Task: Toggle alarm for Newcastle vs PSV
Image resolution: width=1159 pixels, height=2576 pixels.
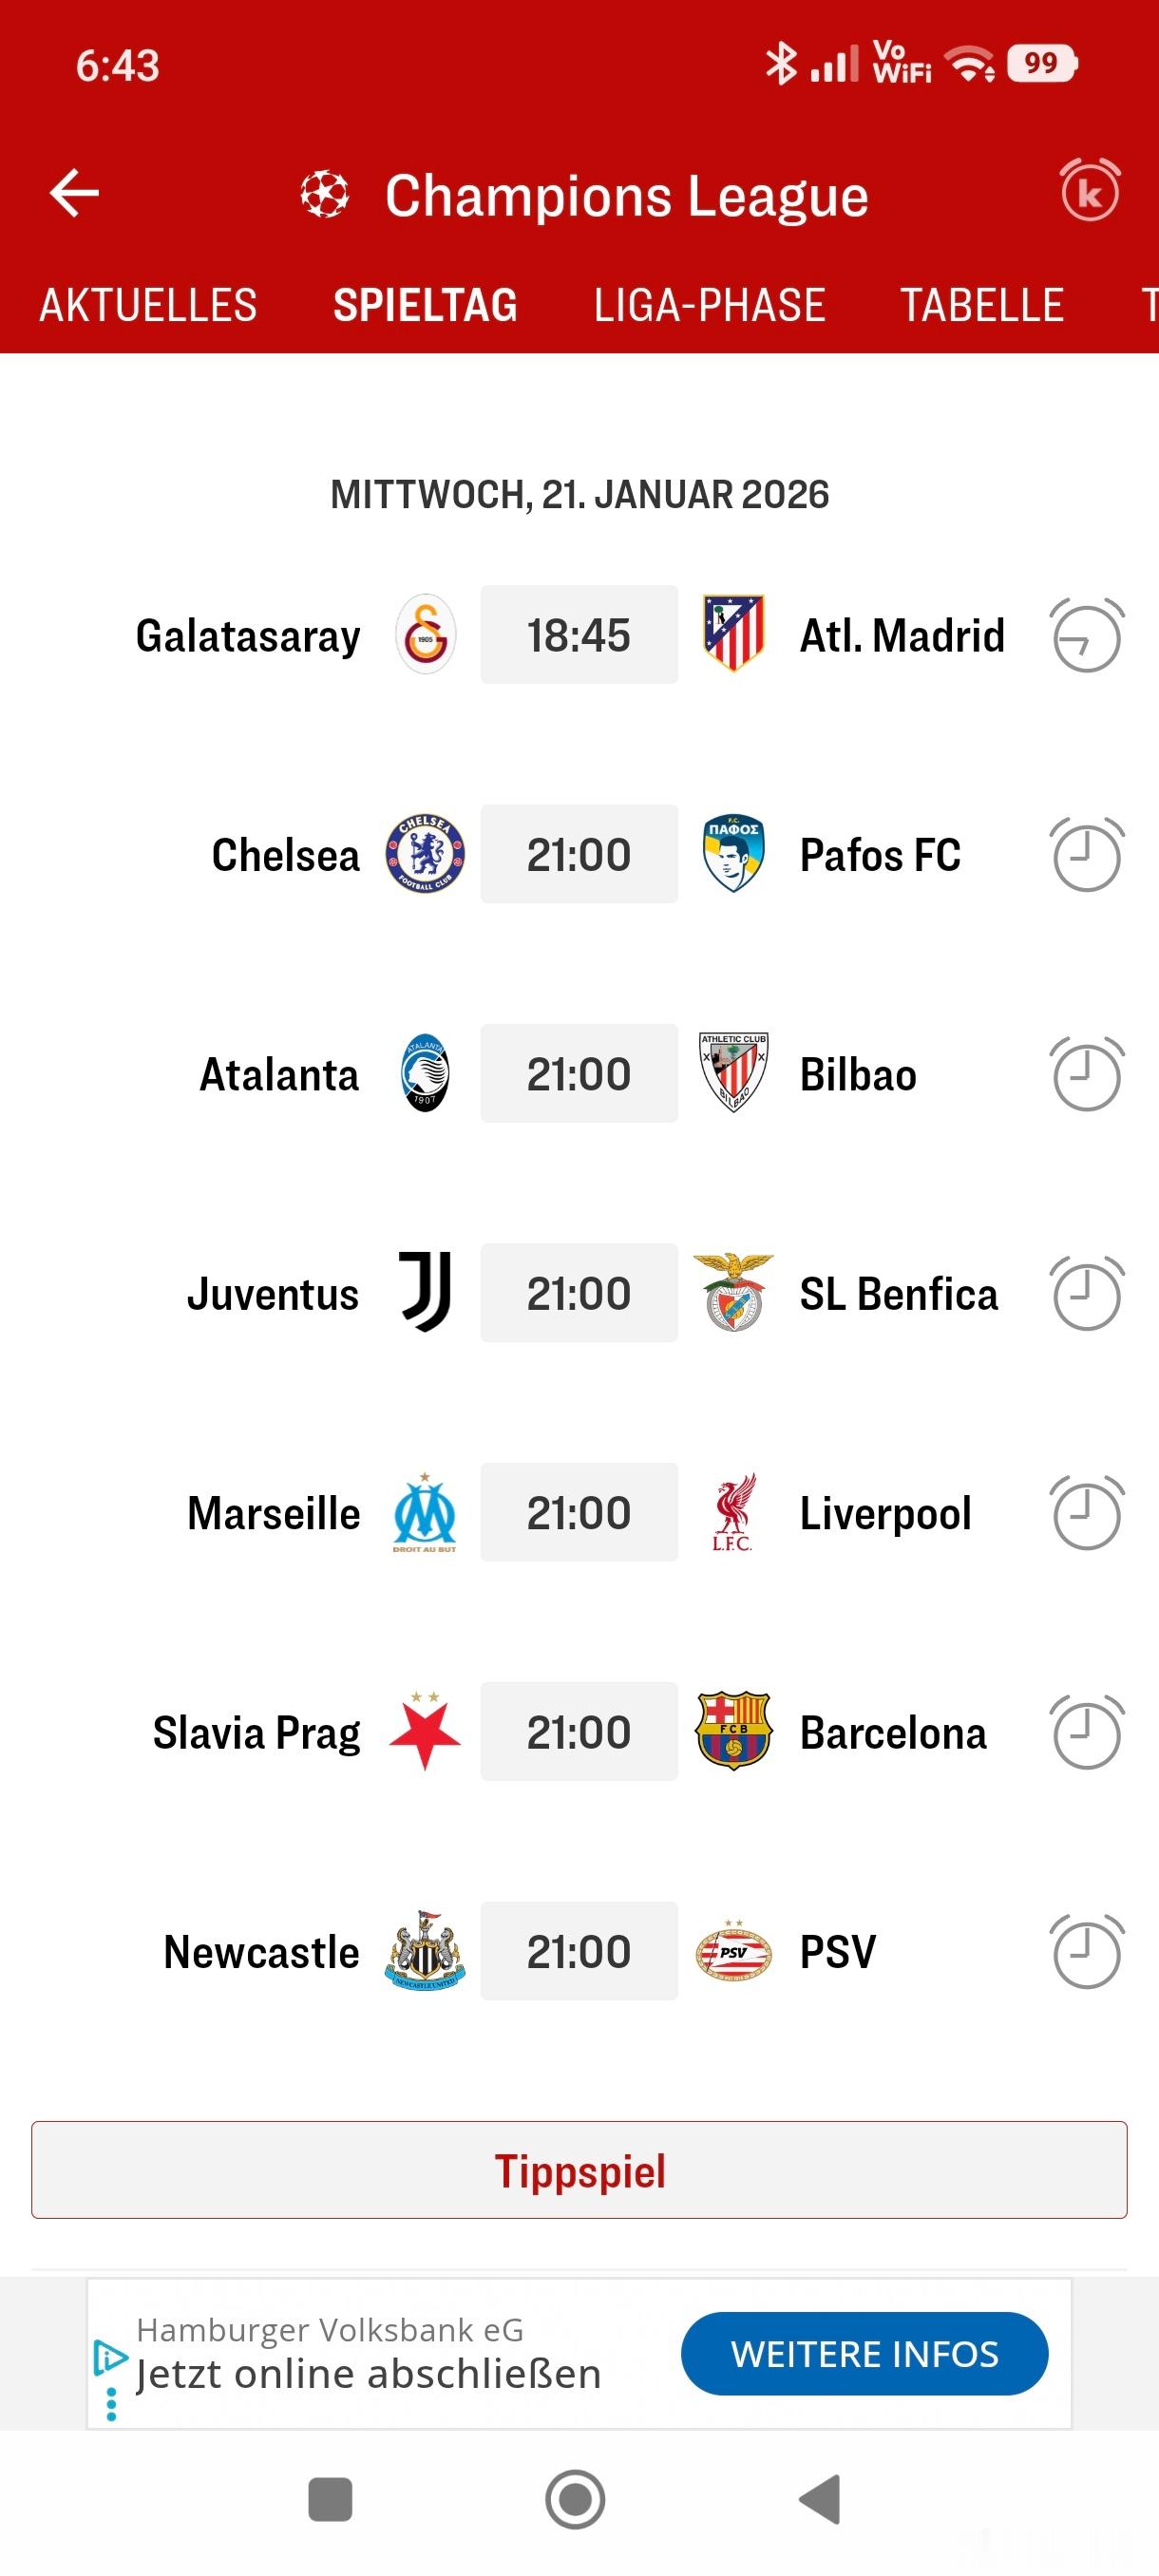Action: tap(1087, 1951)
